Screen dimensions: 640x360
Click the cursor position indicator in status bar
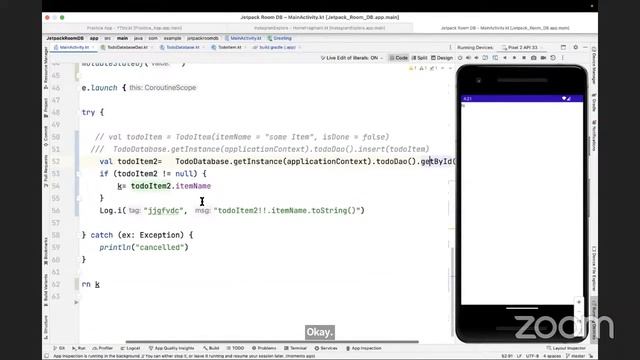507,356
